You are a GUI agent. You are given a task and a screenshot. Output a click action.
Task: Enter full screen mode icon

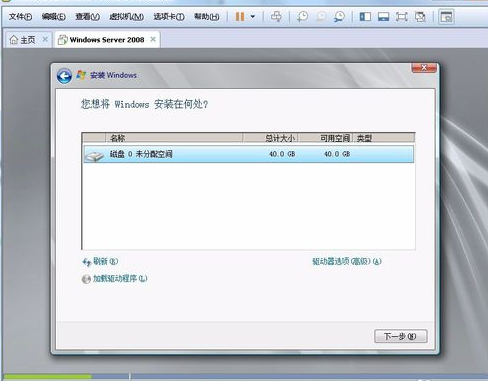(x=402, y=16)
